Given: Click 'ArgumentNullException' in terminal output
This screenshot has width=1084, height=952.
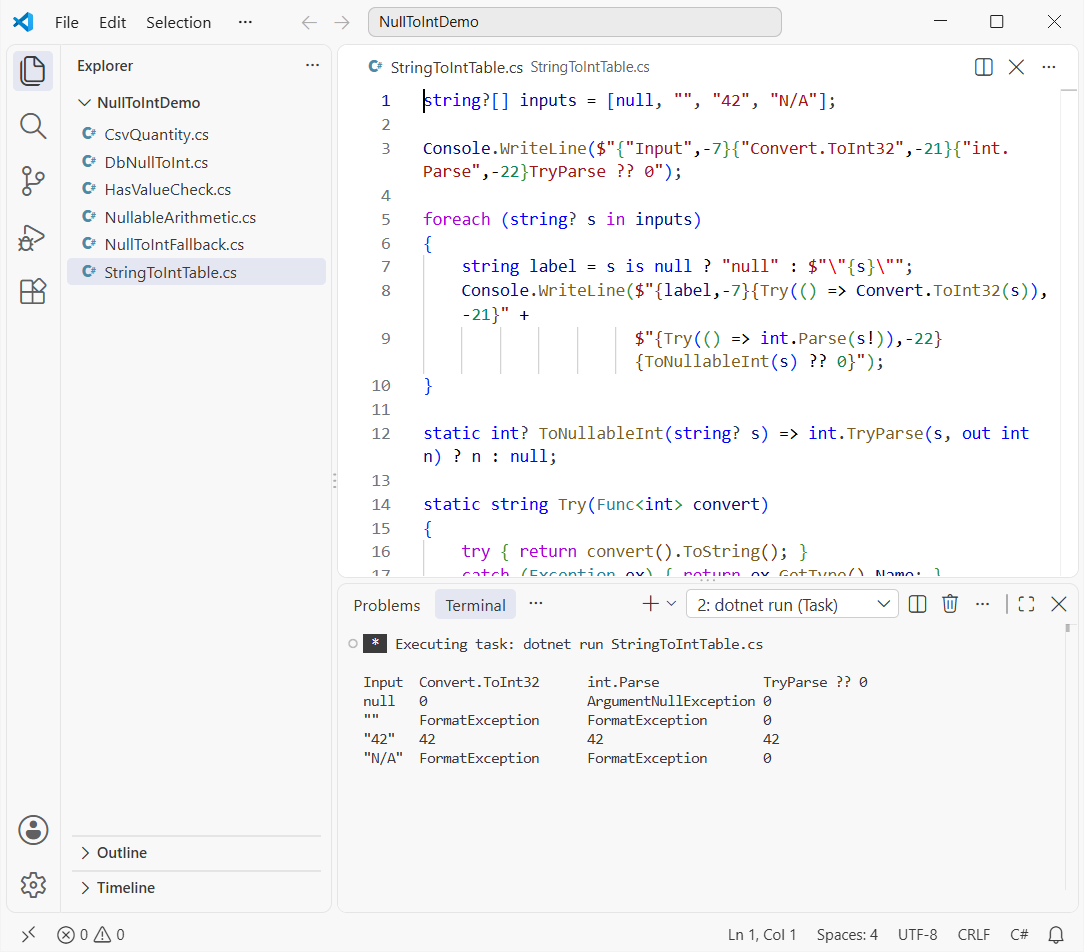Looking at the screenshot, I should (x=671, y=701).
